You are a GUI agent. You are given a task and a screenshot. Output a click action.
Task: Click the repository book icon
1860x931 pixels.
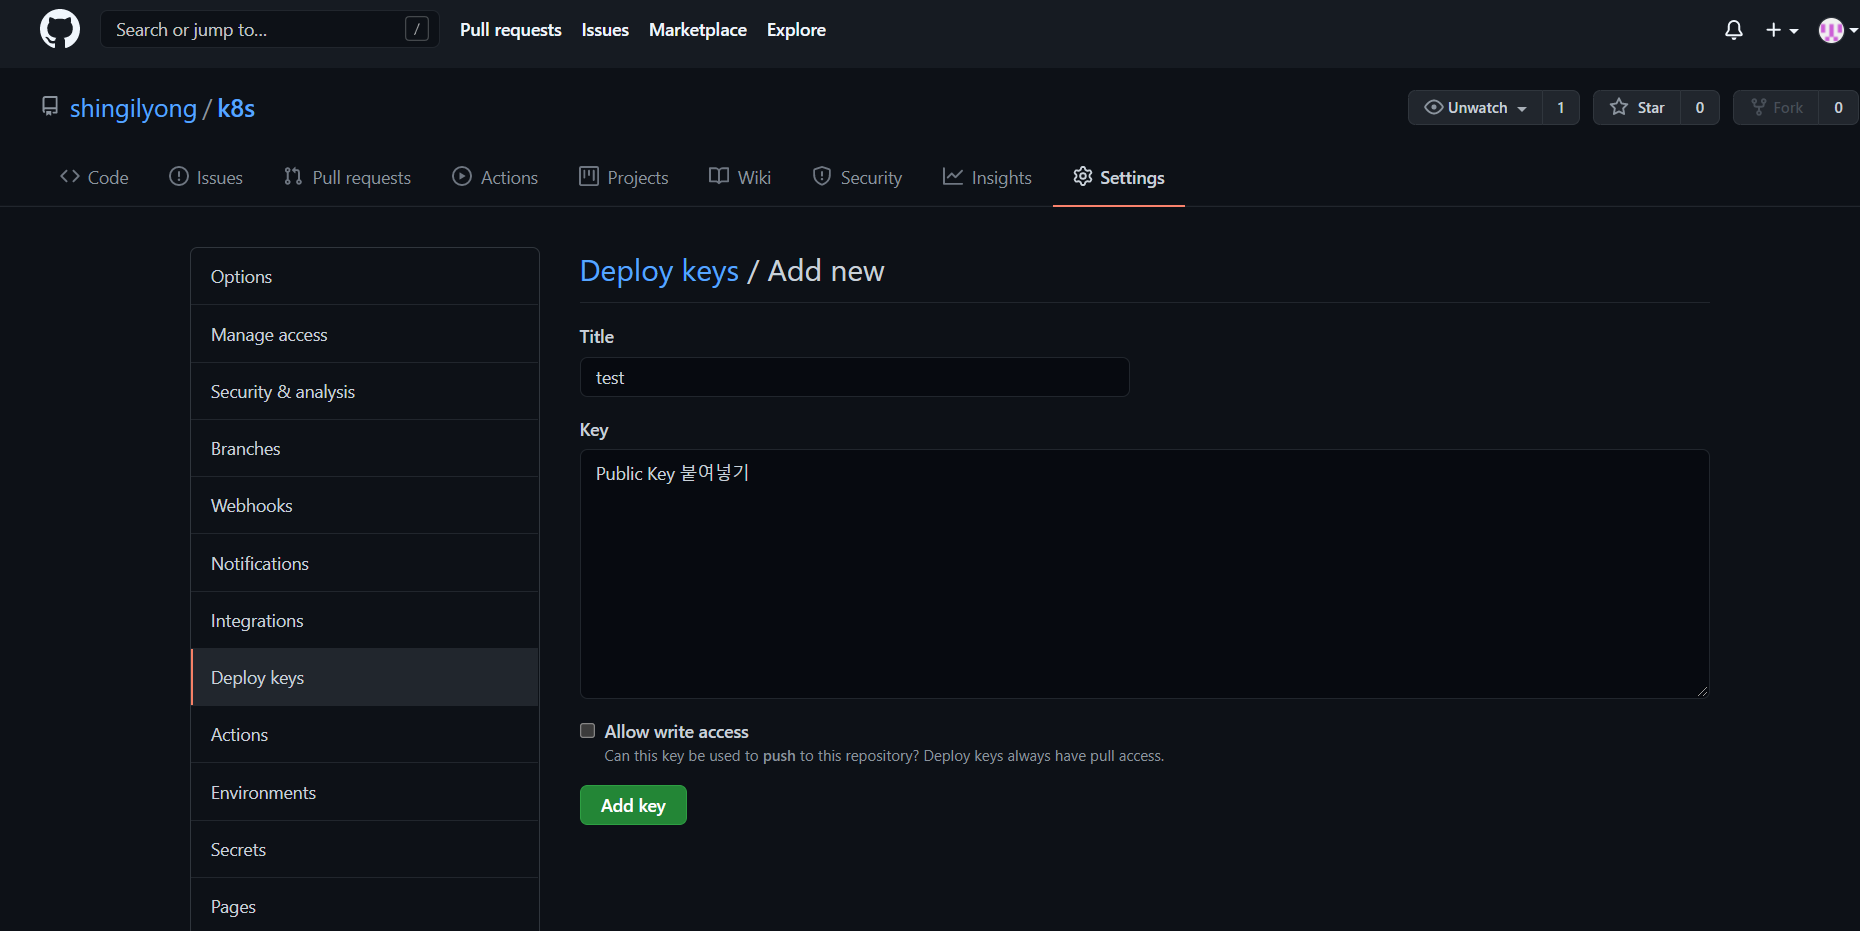tap(50, 106)
